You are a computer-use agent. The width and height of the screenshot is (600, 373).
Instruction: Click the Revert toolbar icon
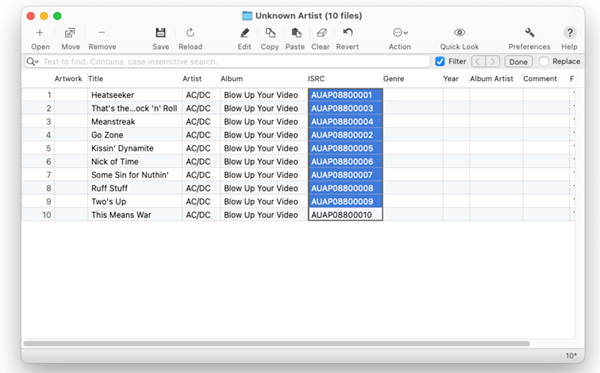tap(347, 33)
